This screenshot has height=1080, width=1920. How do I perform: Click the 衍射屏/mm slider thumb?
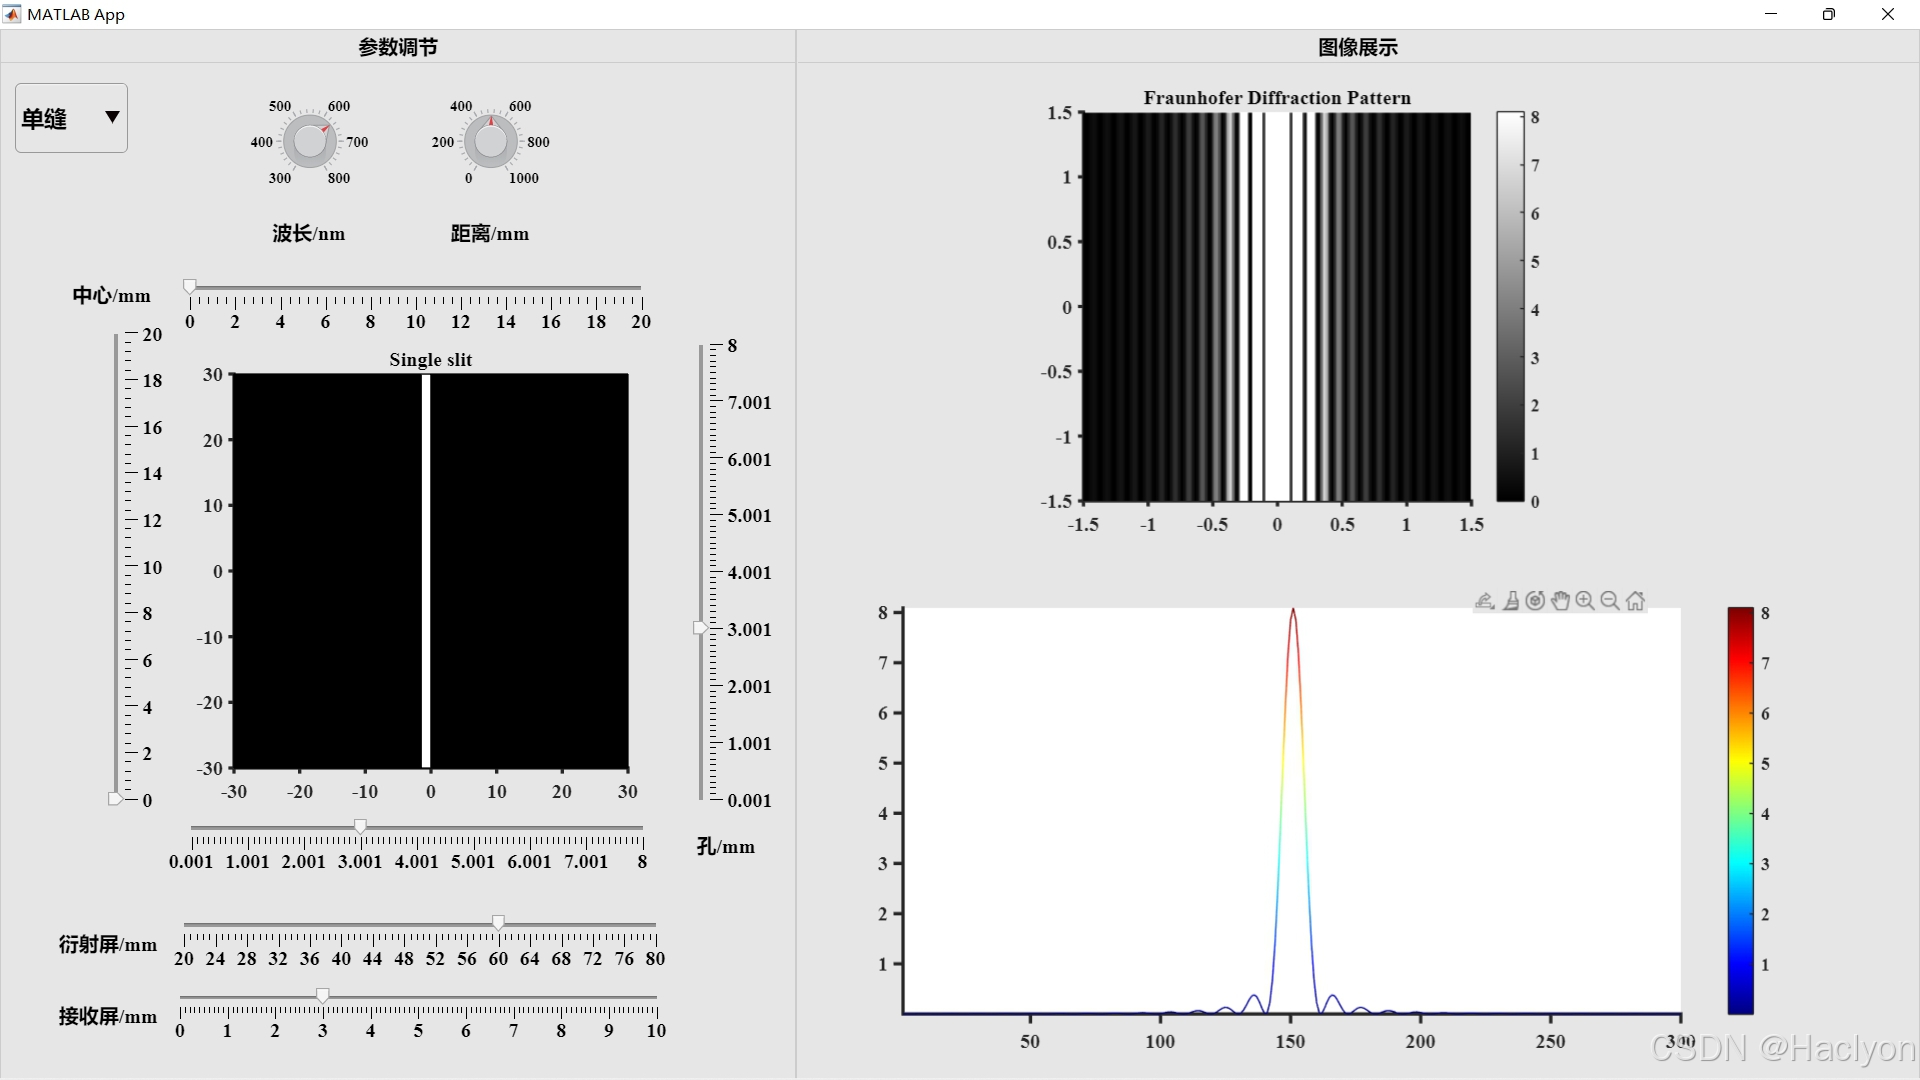(498, 922)
